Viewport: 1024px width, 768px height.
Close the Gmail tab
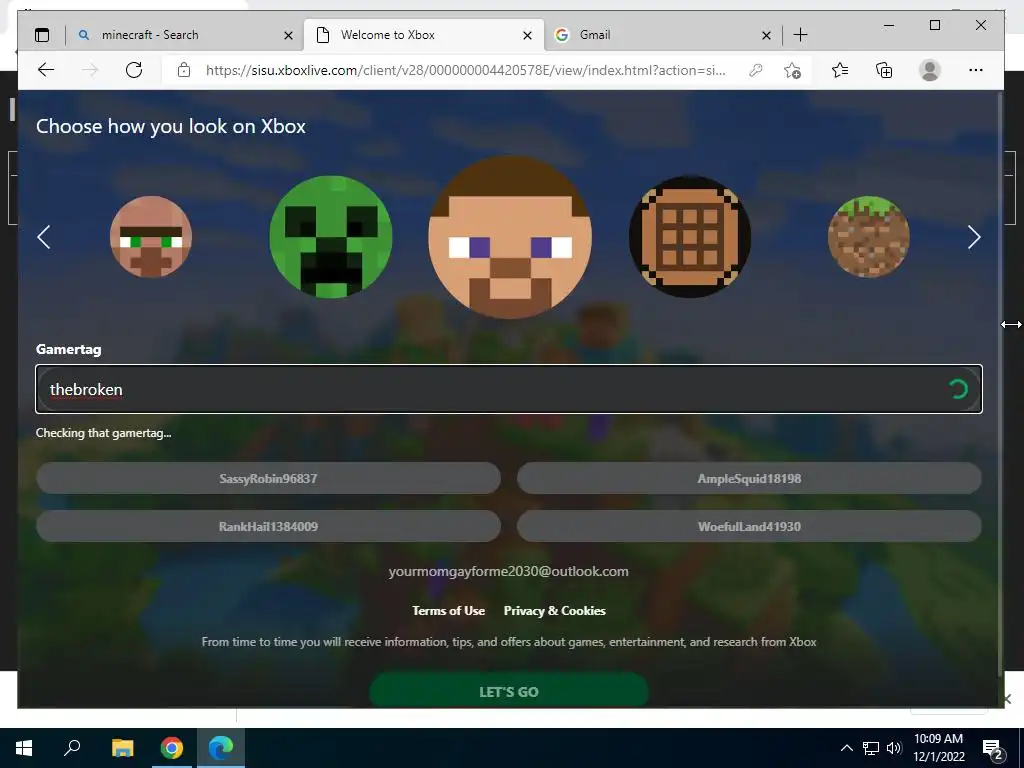tap(766, 35)
